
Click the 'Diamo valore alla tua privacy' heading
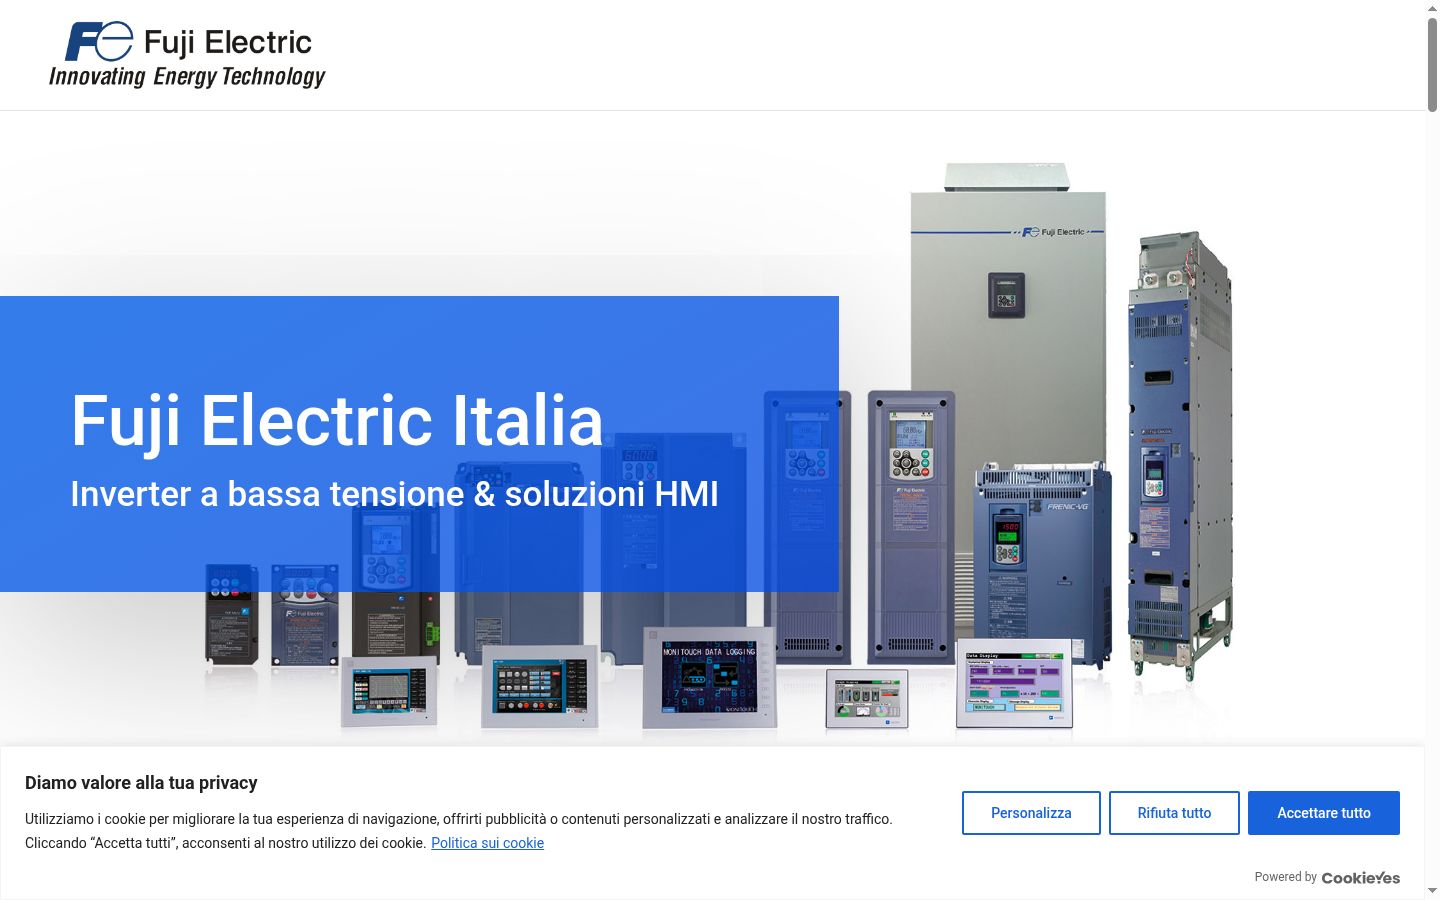pos(141,783)
